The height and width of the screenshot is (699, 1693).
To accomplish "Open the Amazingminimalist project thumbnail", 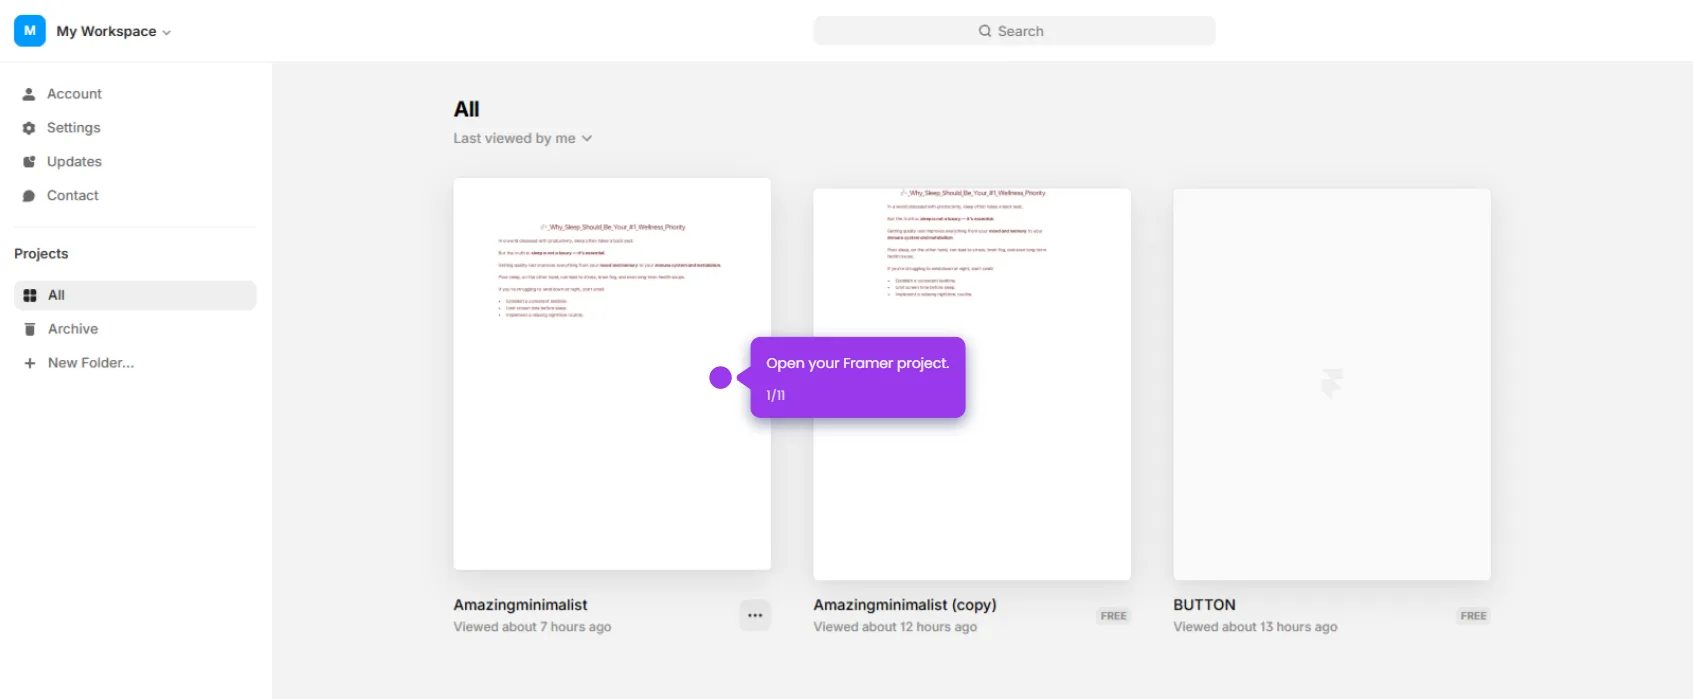I will pos(612,374).
